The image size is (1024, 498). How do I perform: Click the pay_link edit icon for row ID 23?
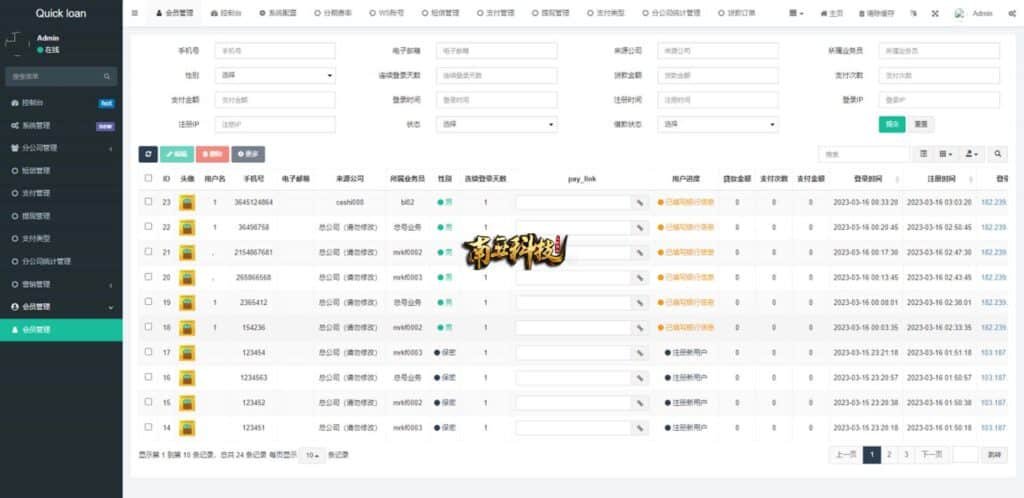640,202
